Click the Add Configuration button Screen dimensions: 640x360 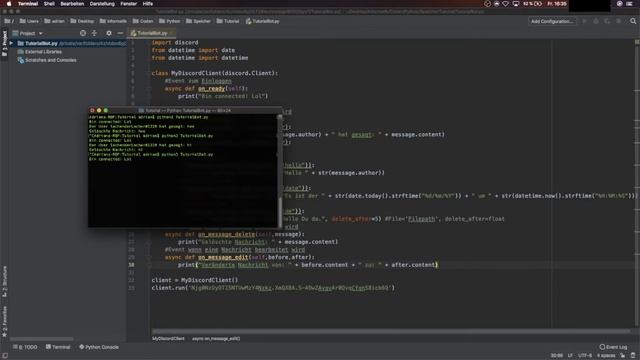click(552, 21)
